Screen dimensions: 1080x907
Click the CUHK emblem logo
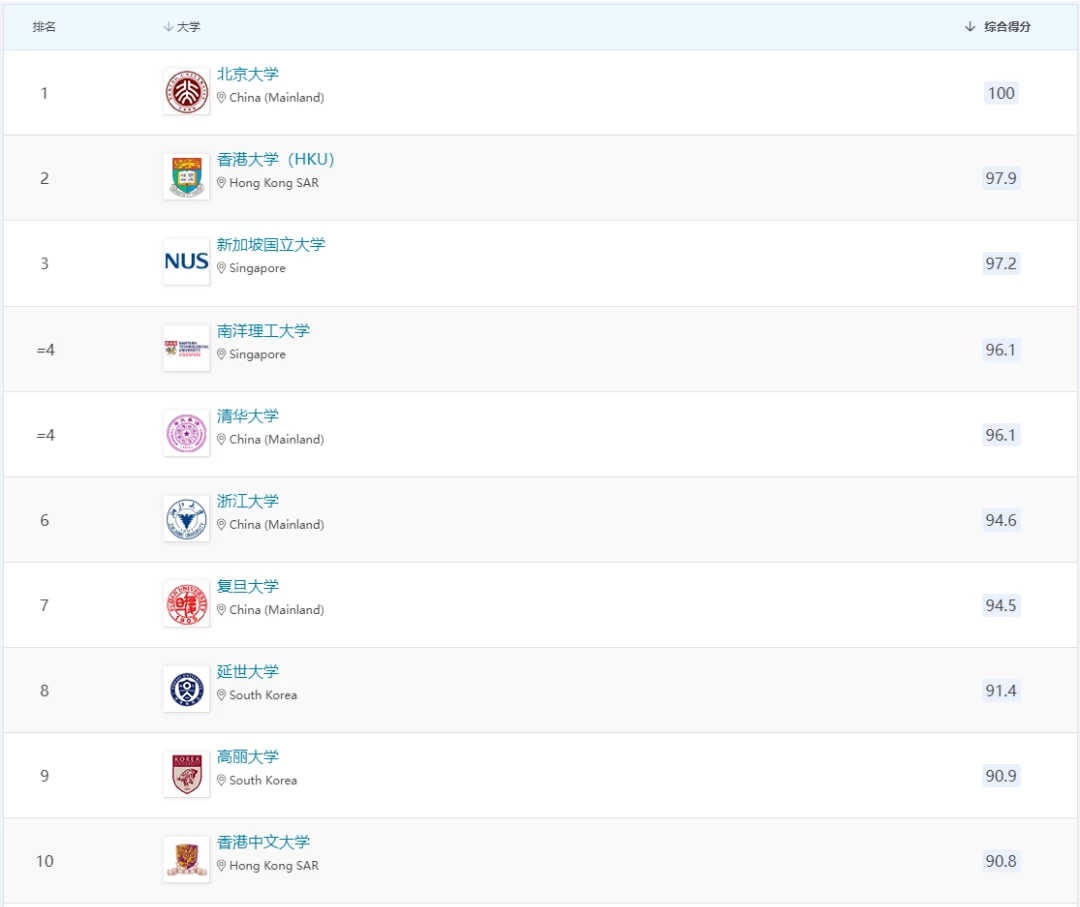tap(186, 859)
